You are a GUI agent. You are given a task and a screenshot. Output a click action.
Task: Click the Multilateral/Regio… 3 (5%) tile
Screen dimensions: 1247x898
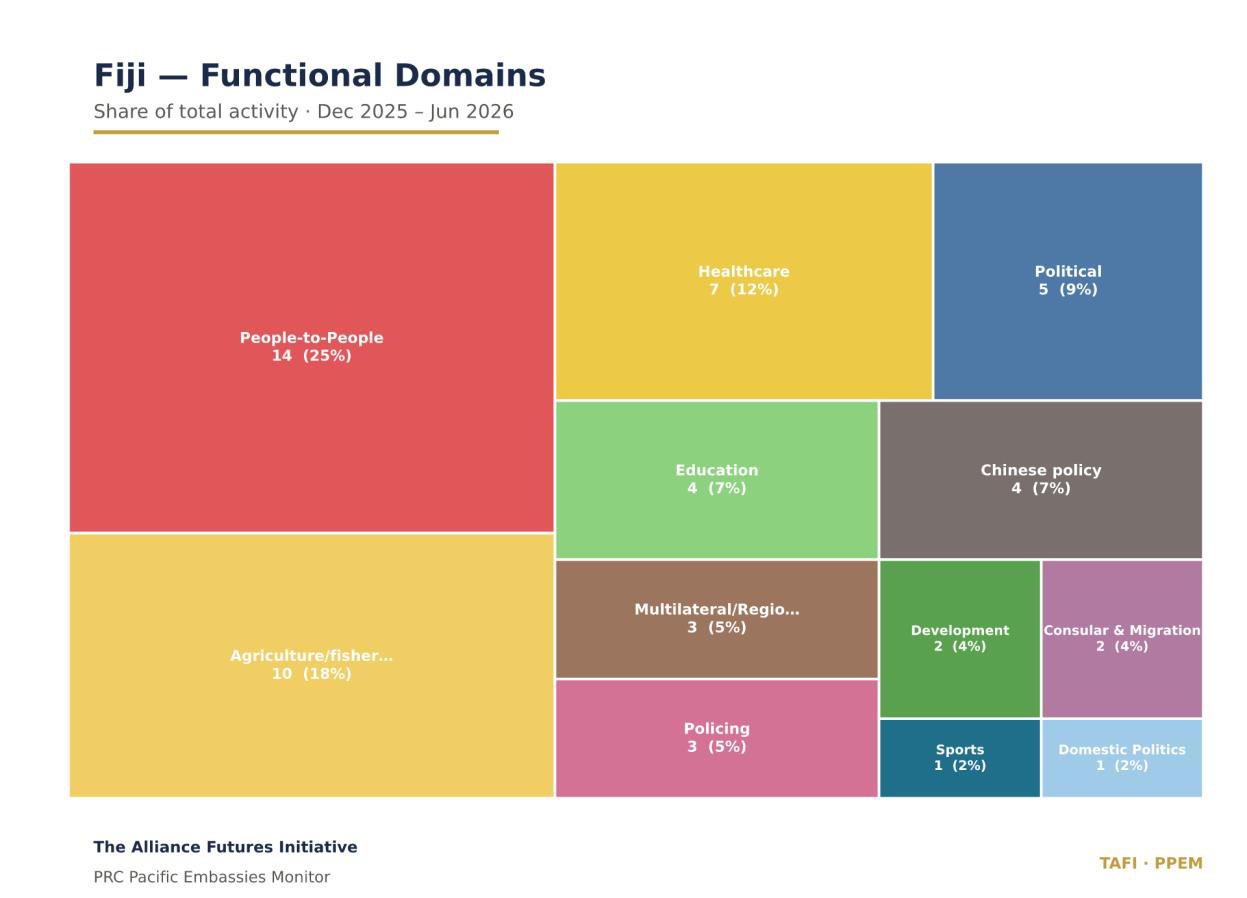717,619
